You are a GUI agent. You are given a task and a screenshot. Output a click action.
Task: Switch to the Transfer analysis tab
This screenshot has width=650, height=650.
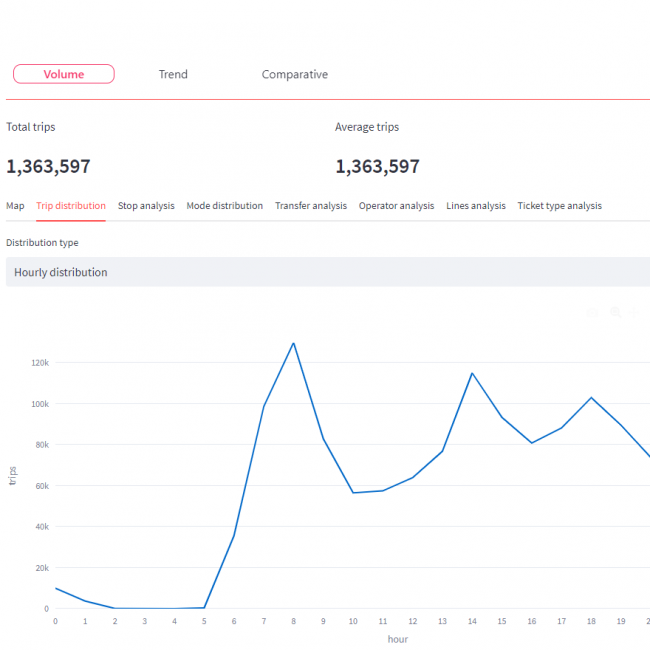(x=311, y=206)
